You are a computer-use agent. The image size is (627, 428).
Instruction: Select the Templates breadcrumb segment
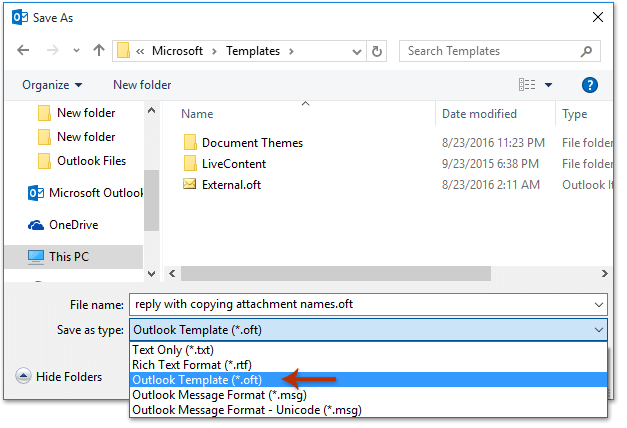253,51
